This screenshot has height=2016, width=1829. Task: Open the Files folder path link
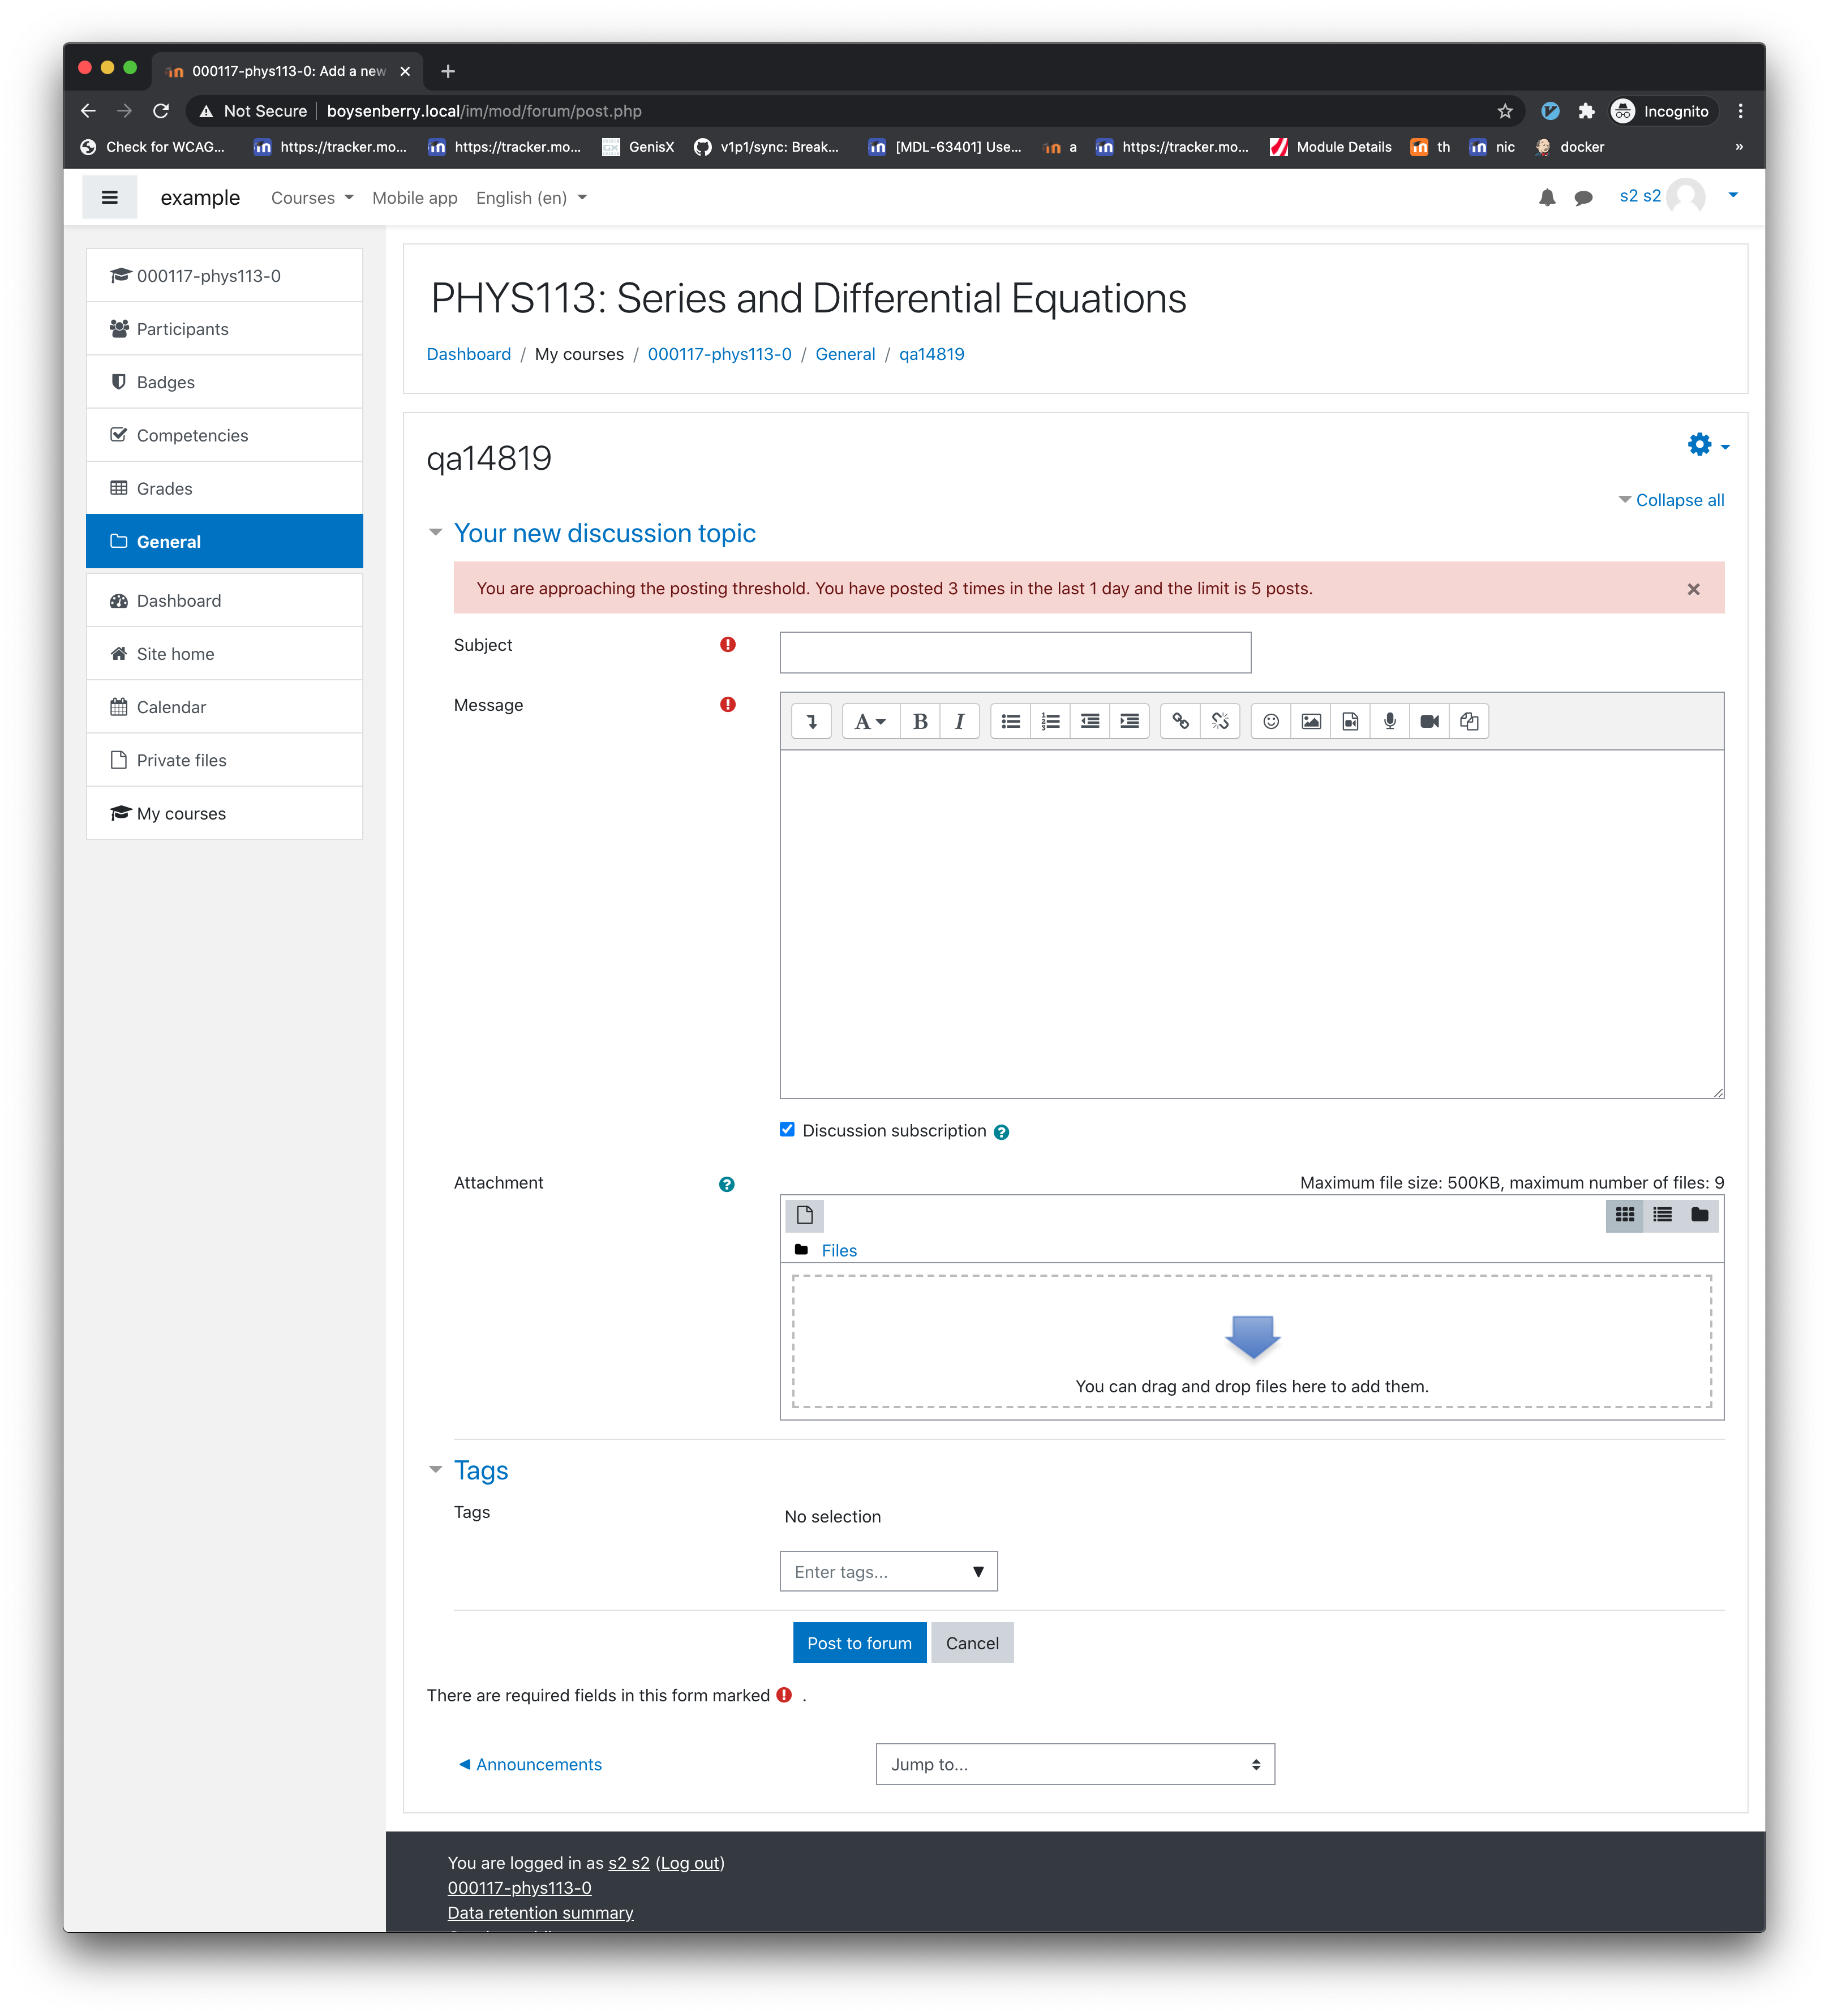[x=839, y=1251]
